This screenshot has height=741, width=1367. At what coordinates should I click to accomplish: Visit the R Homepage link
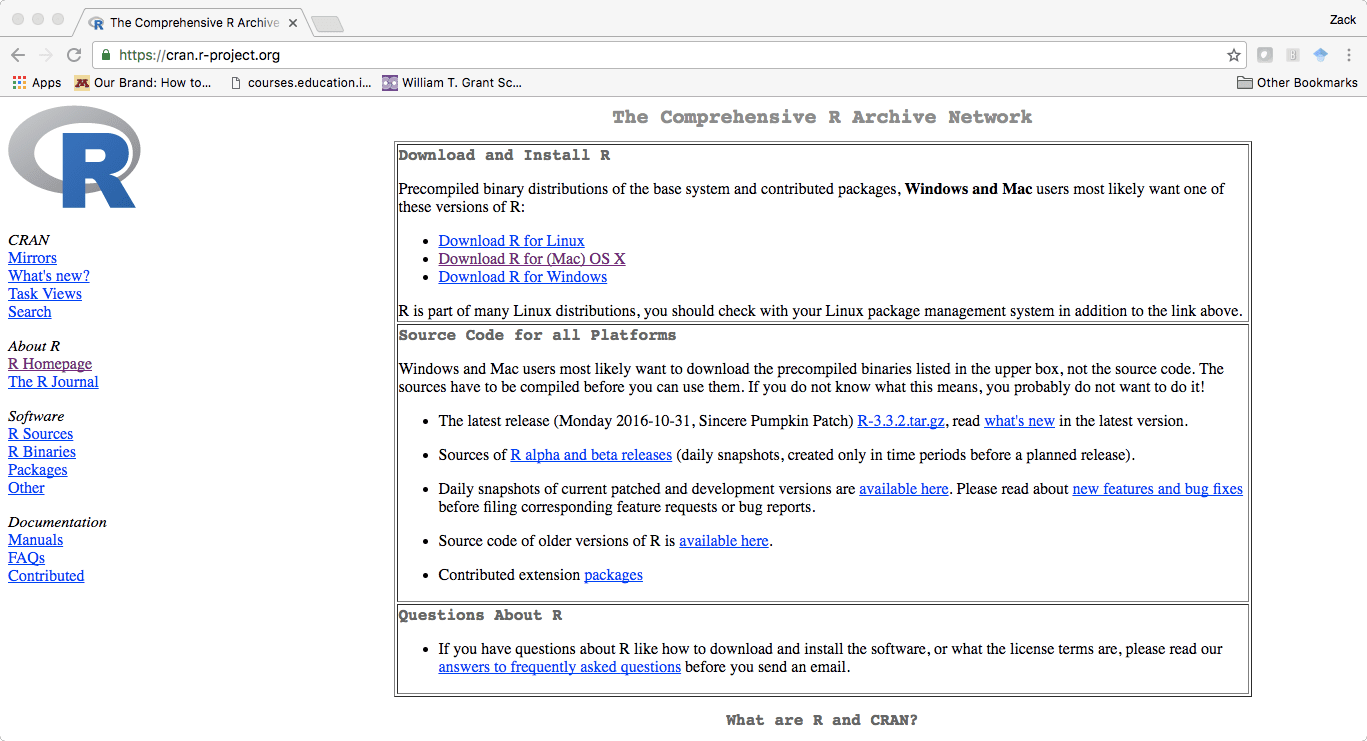[x=50, y=364]
